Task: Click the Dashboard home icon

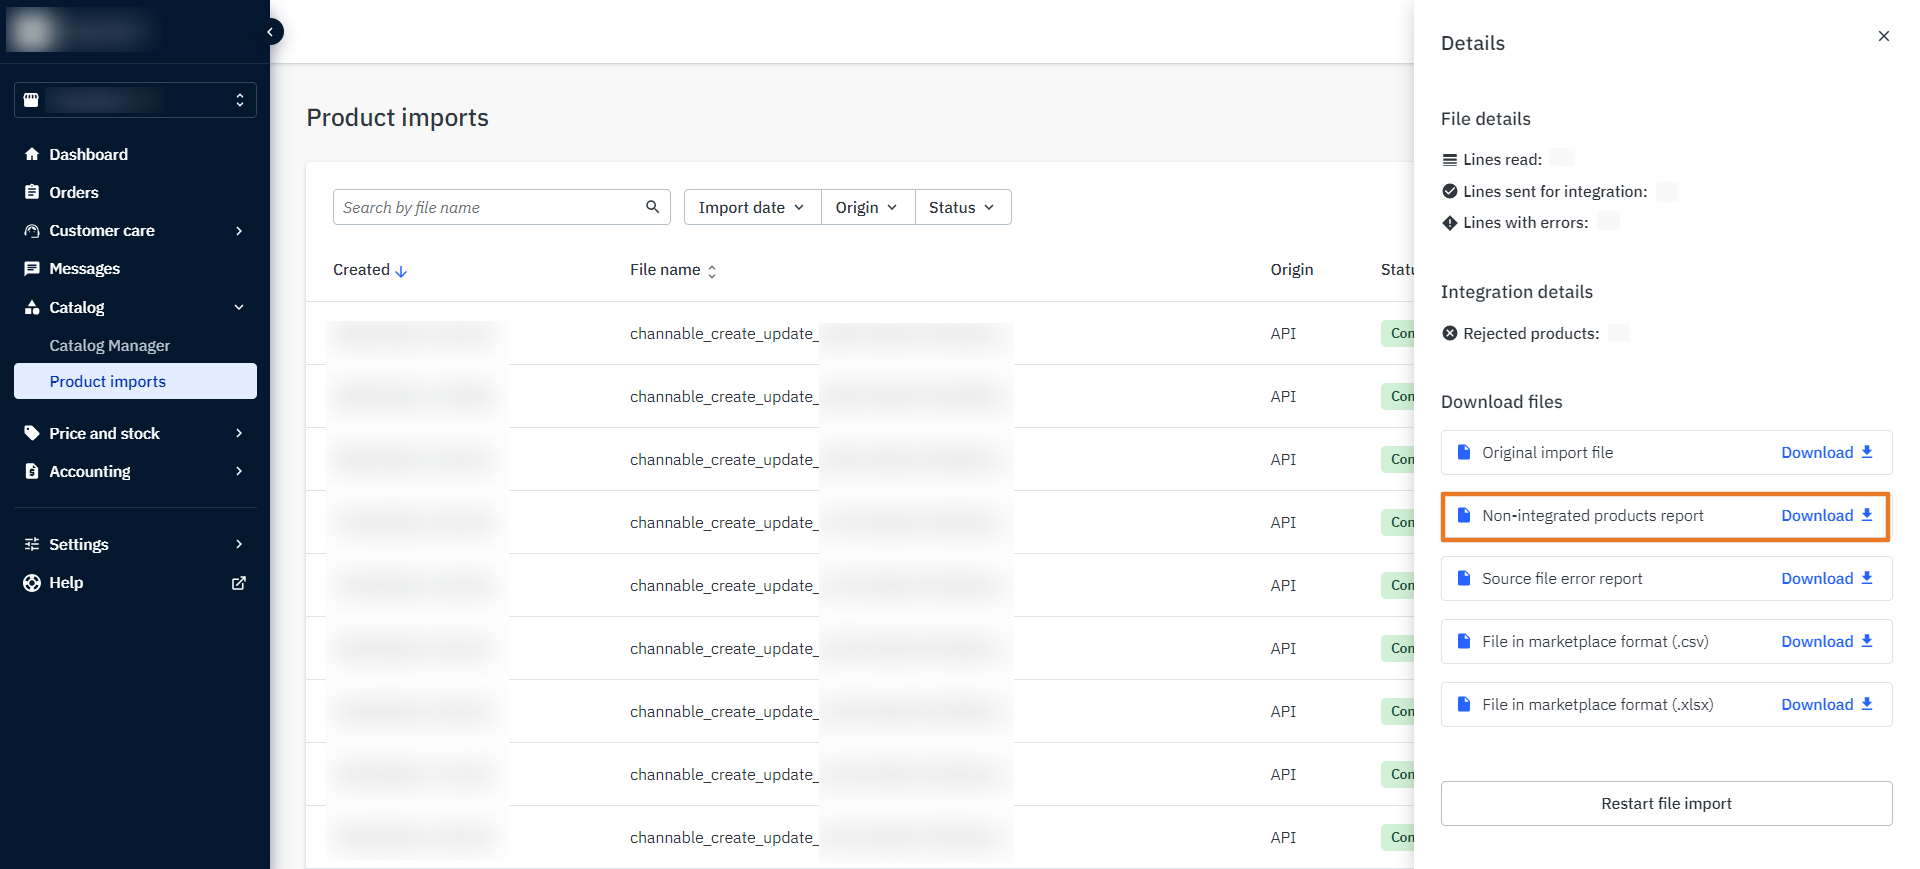Action: (32, 154)
